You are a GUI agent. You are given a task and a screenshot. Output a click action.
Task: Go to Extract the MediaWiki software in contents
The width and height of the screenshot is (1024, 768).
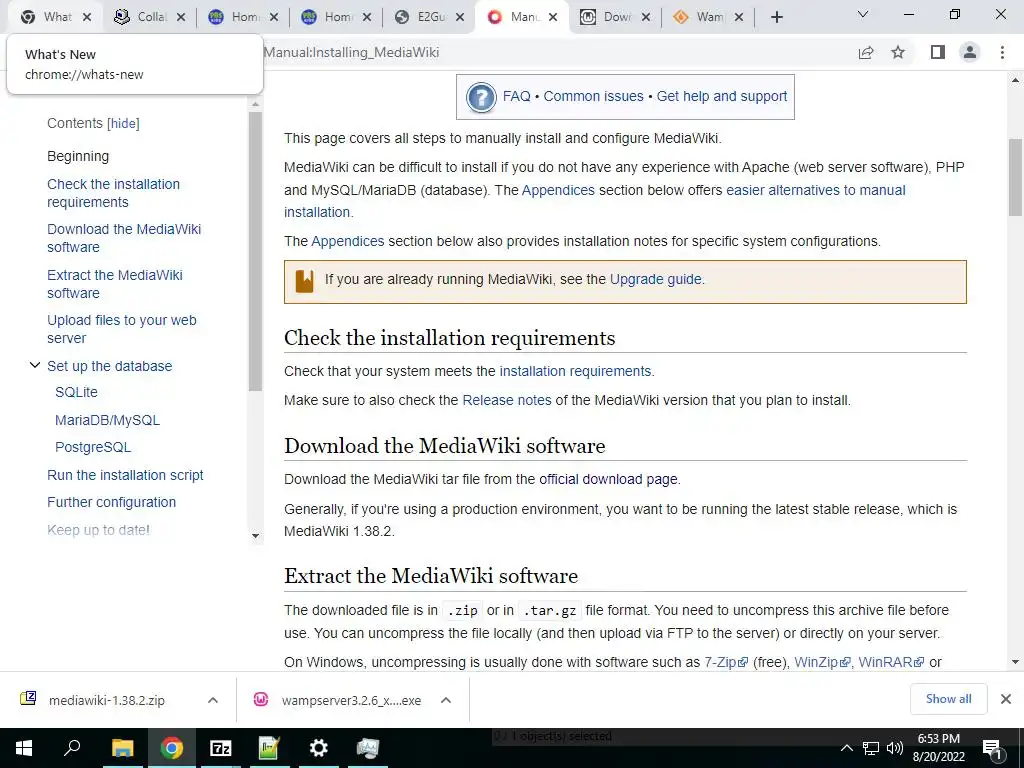[x=115, y=284]
